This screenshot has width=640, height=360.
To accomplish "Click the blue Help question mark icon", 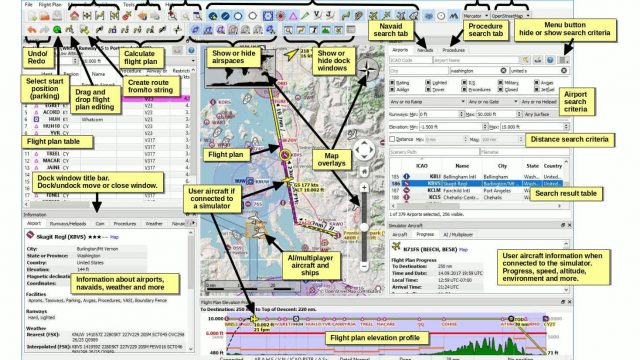I will click(x=550, y=60).
